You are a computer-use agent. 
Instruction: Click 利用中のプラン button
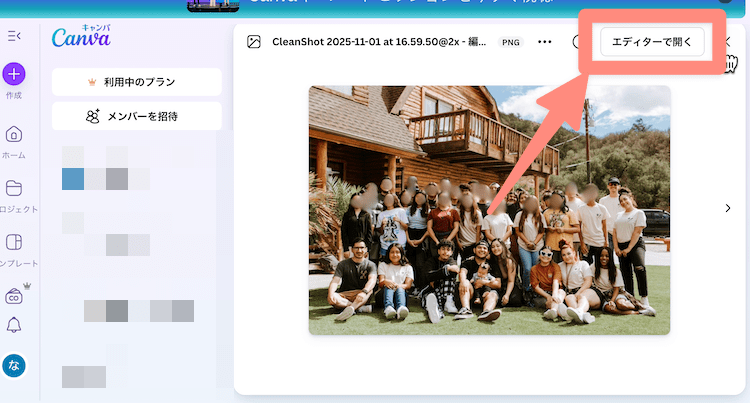point(137,82)
